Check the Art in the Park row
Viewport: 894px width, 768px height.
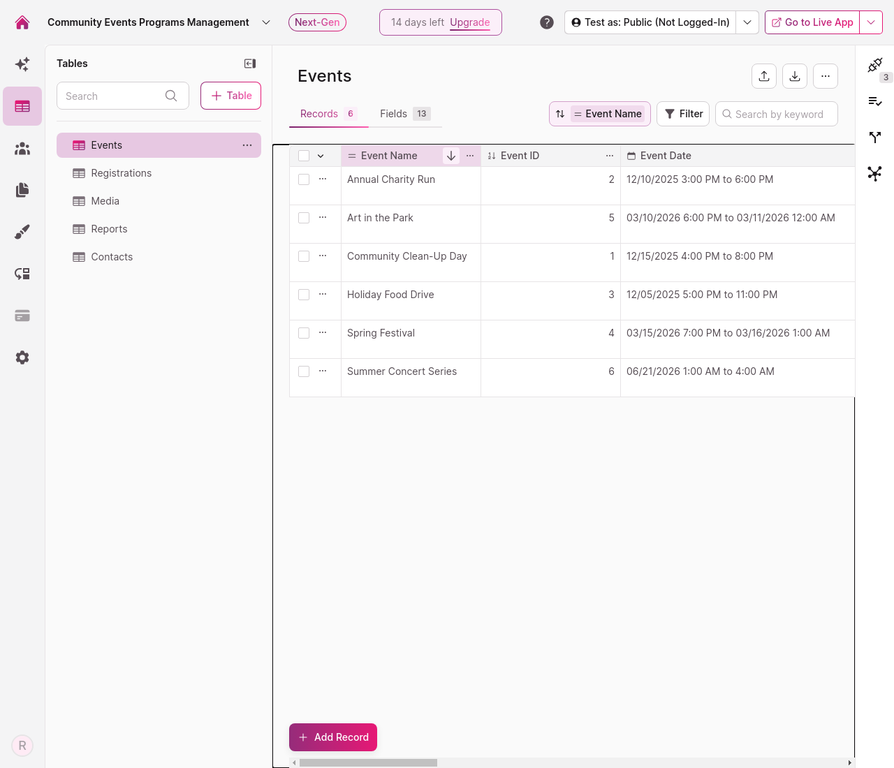tap(304, 218)
